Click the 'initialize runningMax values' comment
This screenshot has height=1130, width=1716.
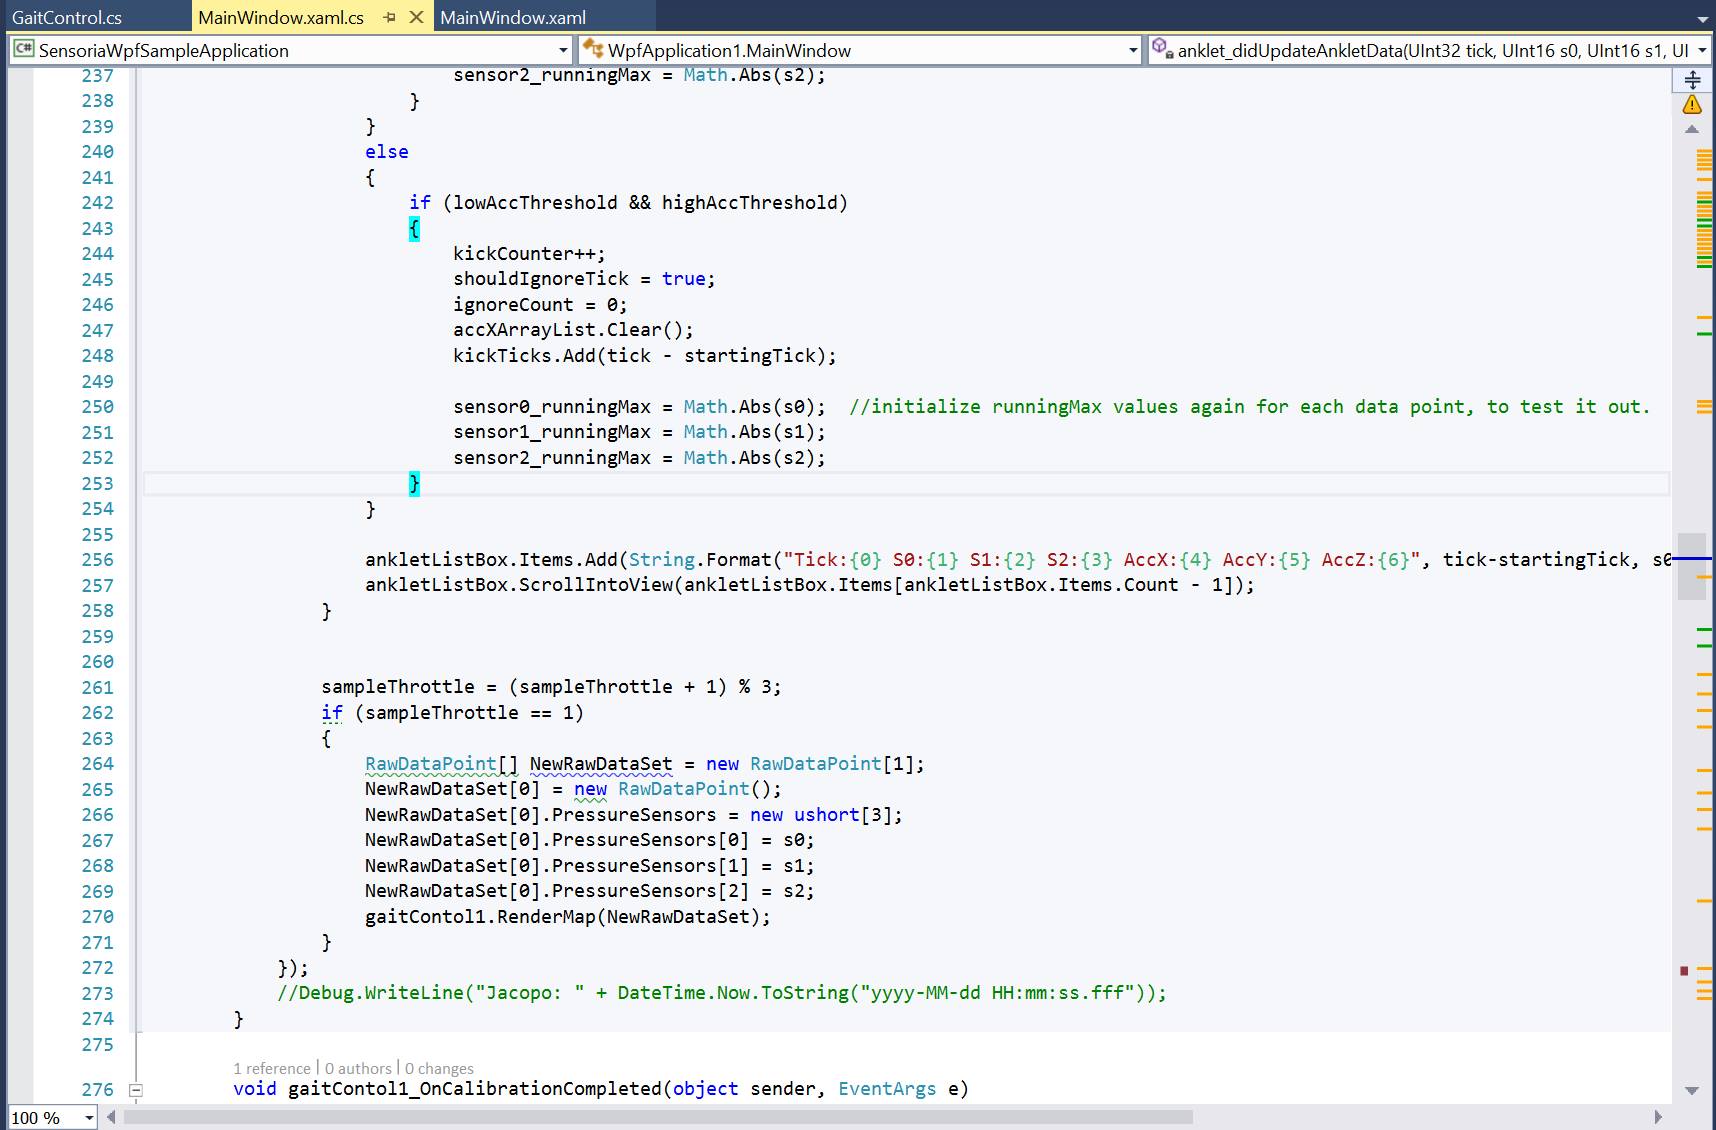coord(1249,407)
